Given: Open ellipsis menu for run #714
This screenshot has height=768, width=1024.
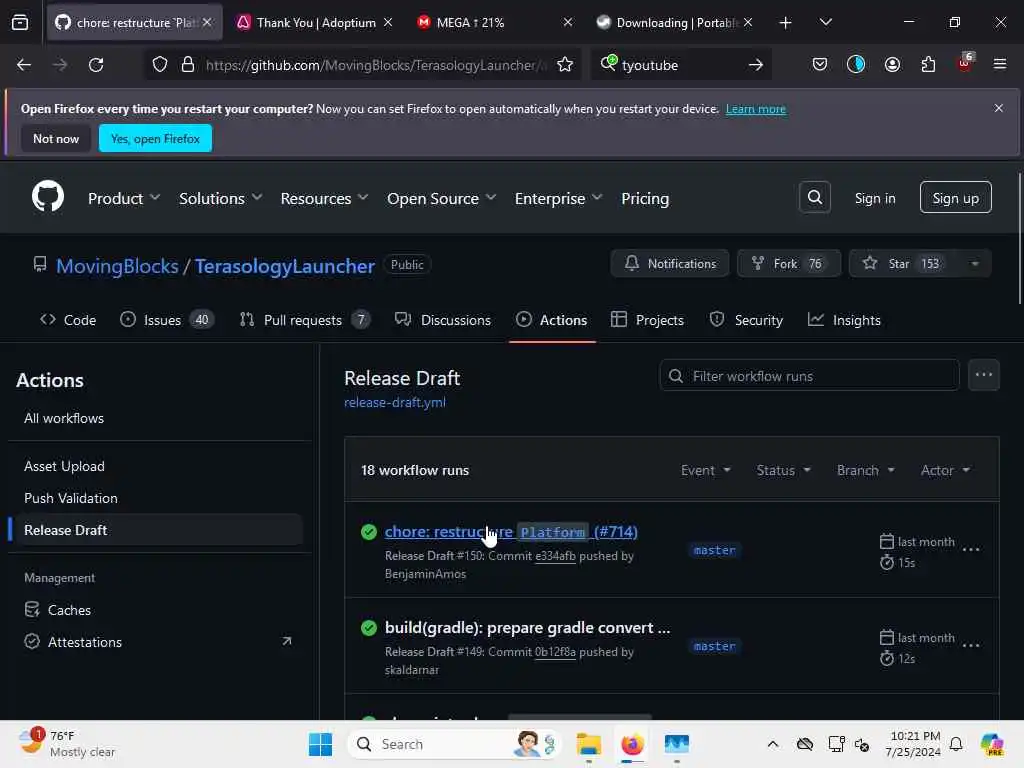Looking at the screenshot, I should (x=971, y=550).
